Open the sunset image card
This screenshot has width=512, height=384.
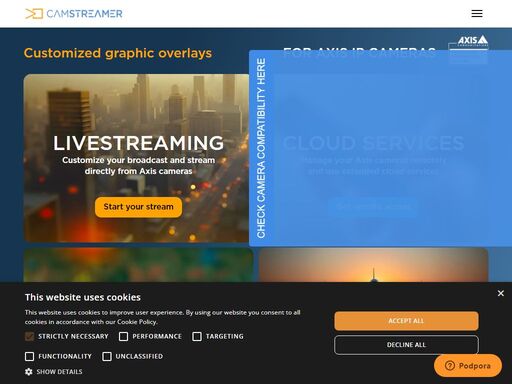(x=373, y=265)
